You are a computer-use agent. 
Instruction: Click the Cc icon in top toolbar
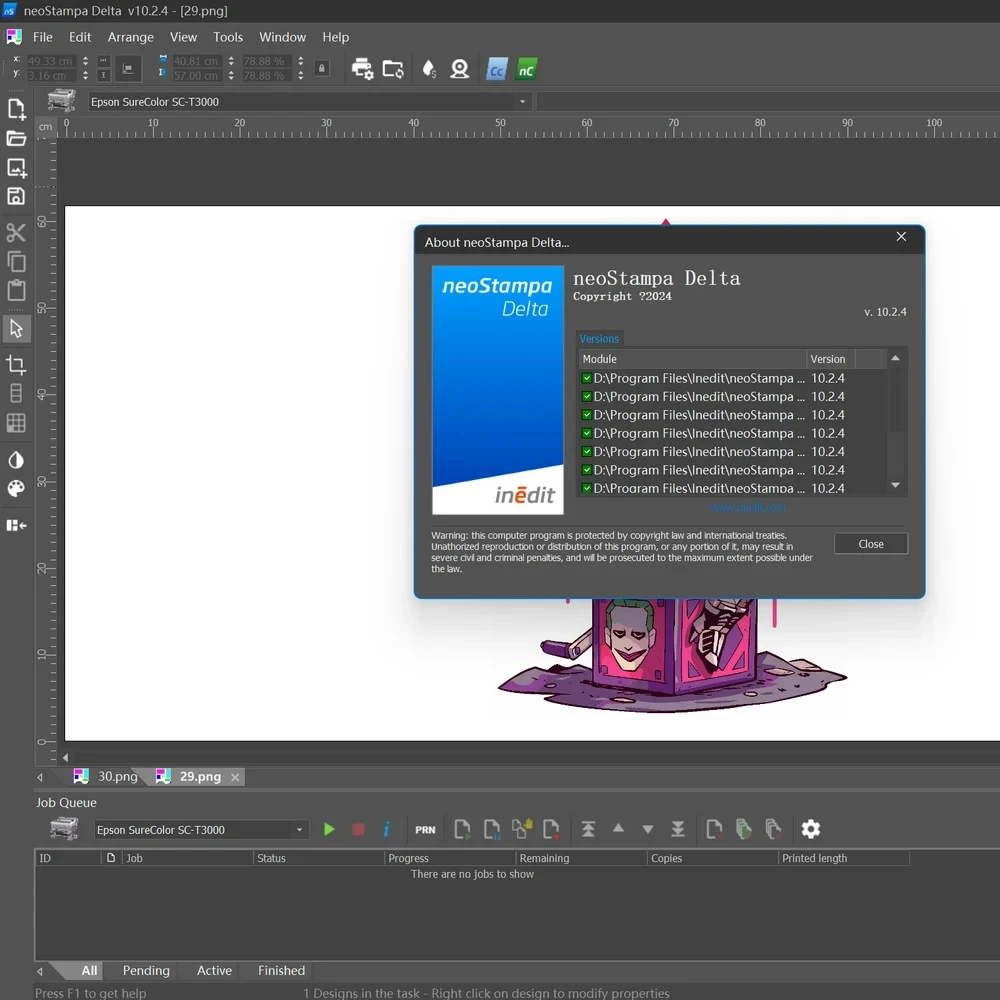(x=496, y=69)
